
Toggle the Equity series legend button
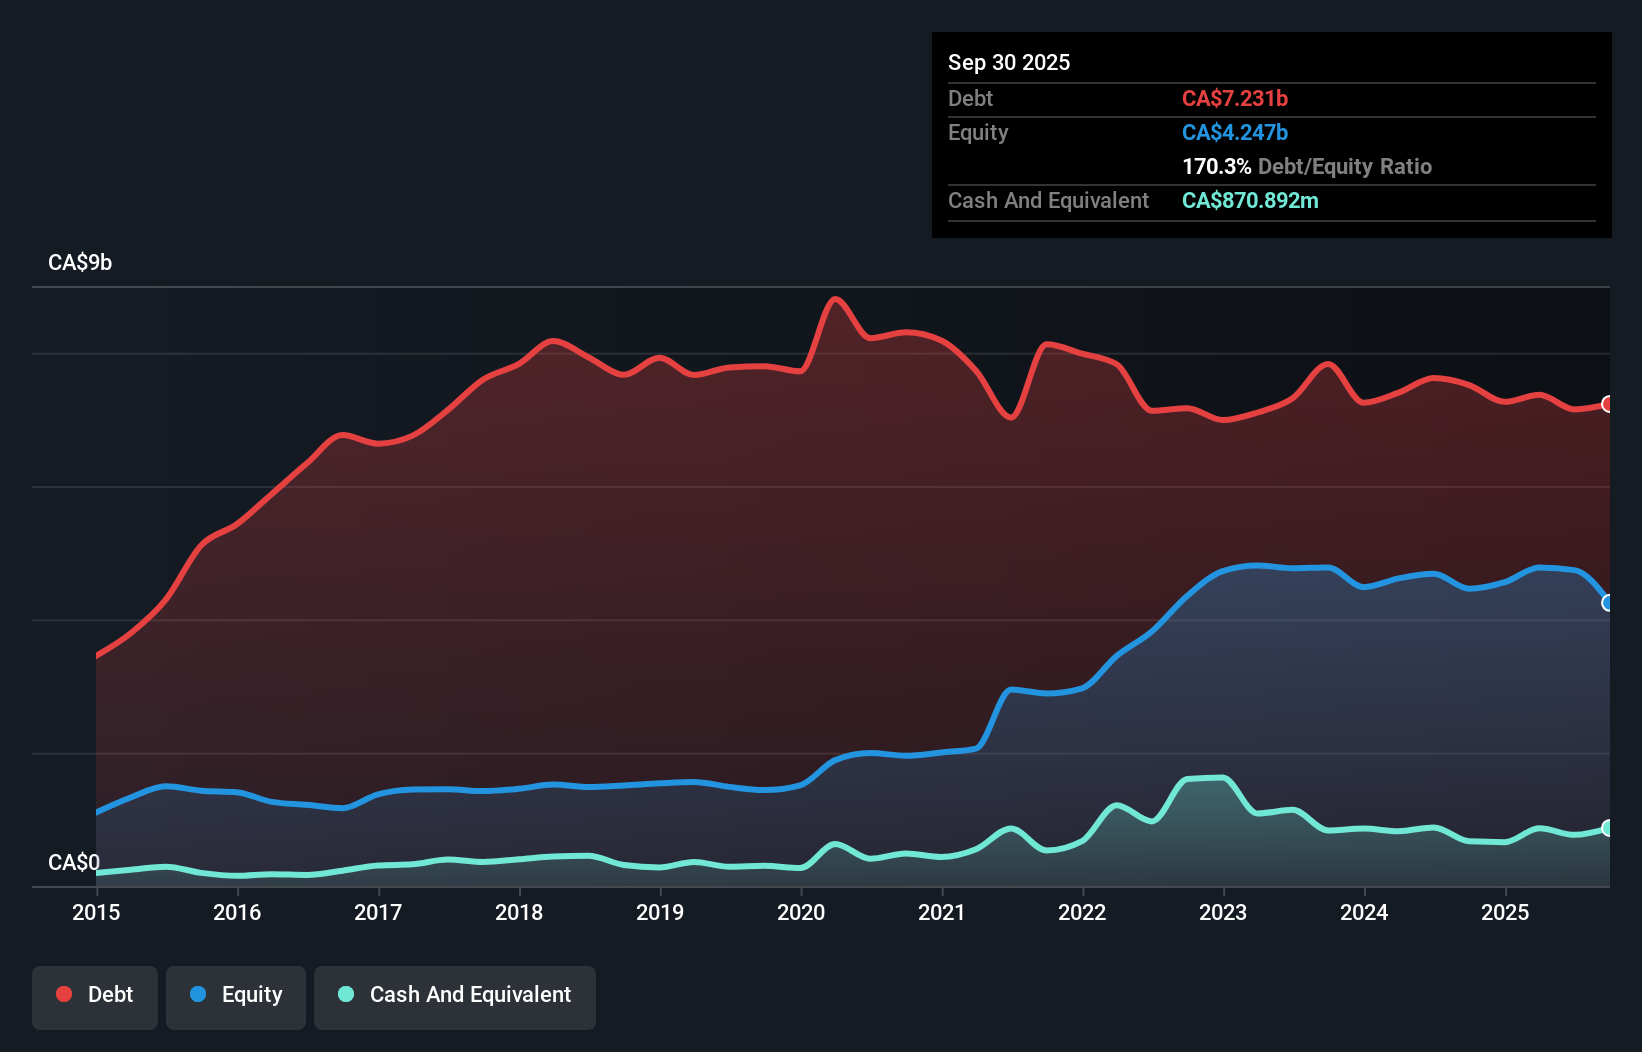236,997
